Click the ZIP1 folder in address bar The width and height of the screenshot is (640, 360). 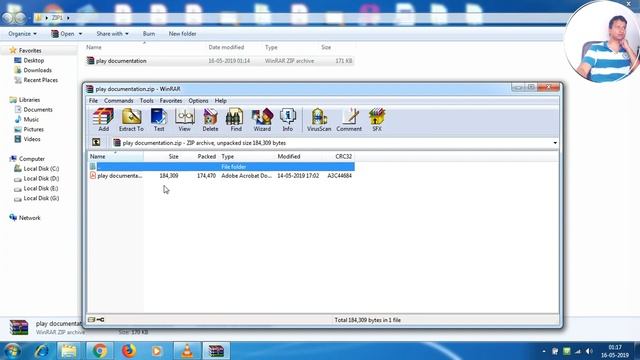point(57,18)
